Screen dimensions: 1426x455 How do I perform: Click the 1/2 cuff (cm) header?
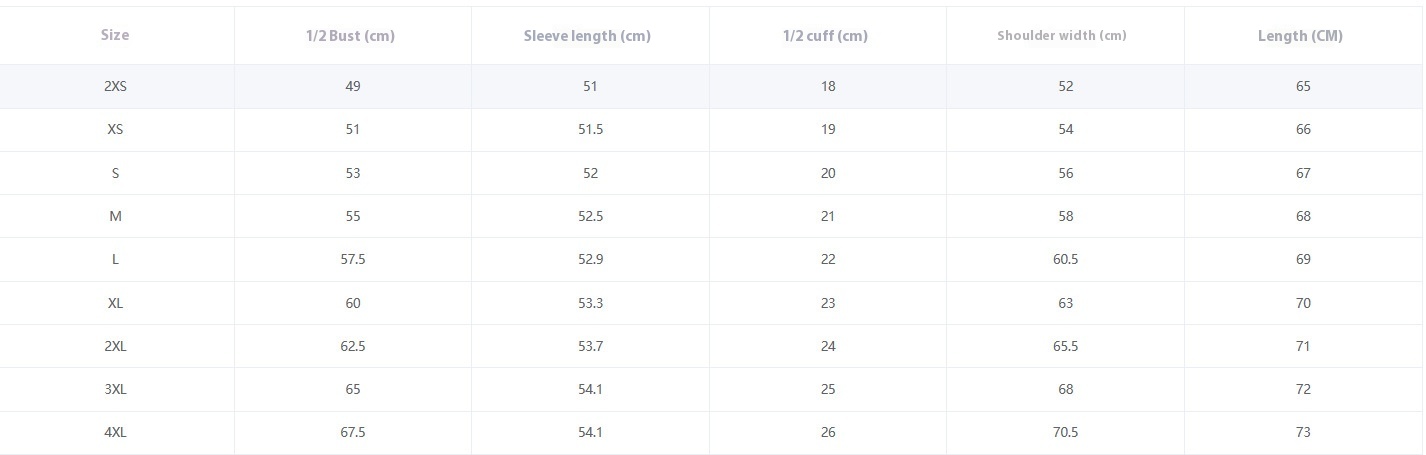coord(825,36)
